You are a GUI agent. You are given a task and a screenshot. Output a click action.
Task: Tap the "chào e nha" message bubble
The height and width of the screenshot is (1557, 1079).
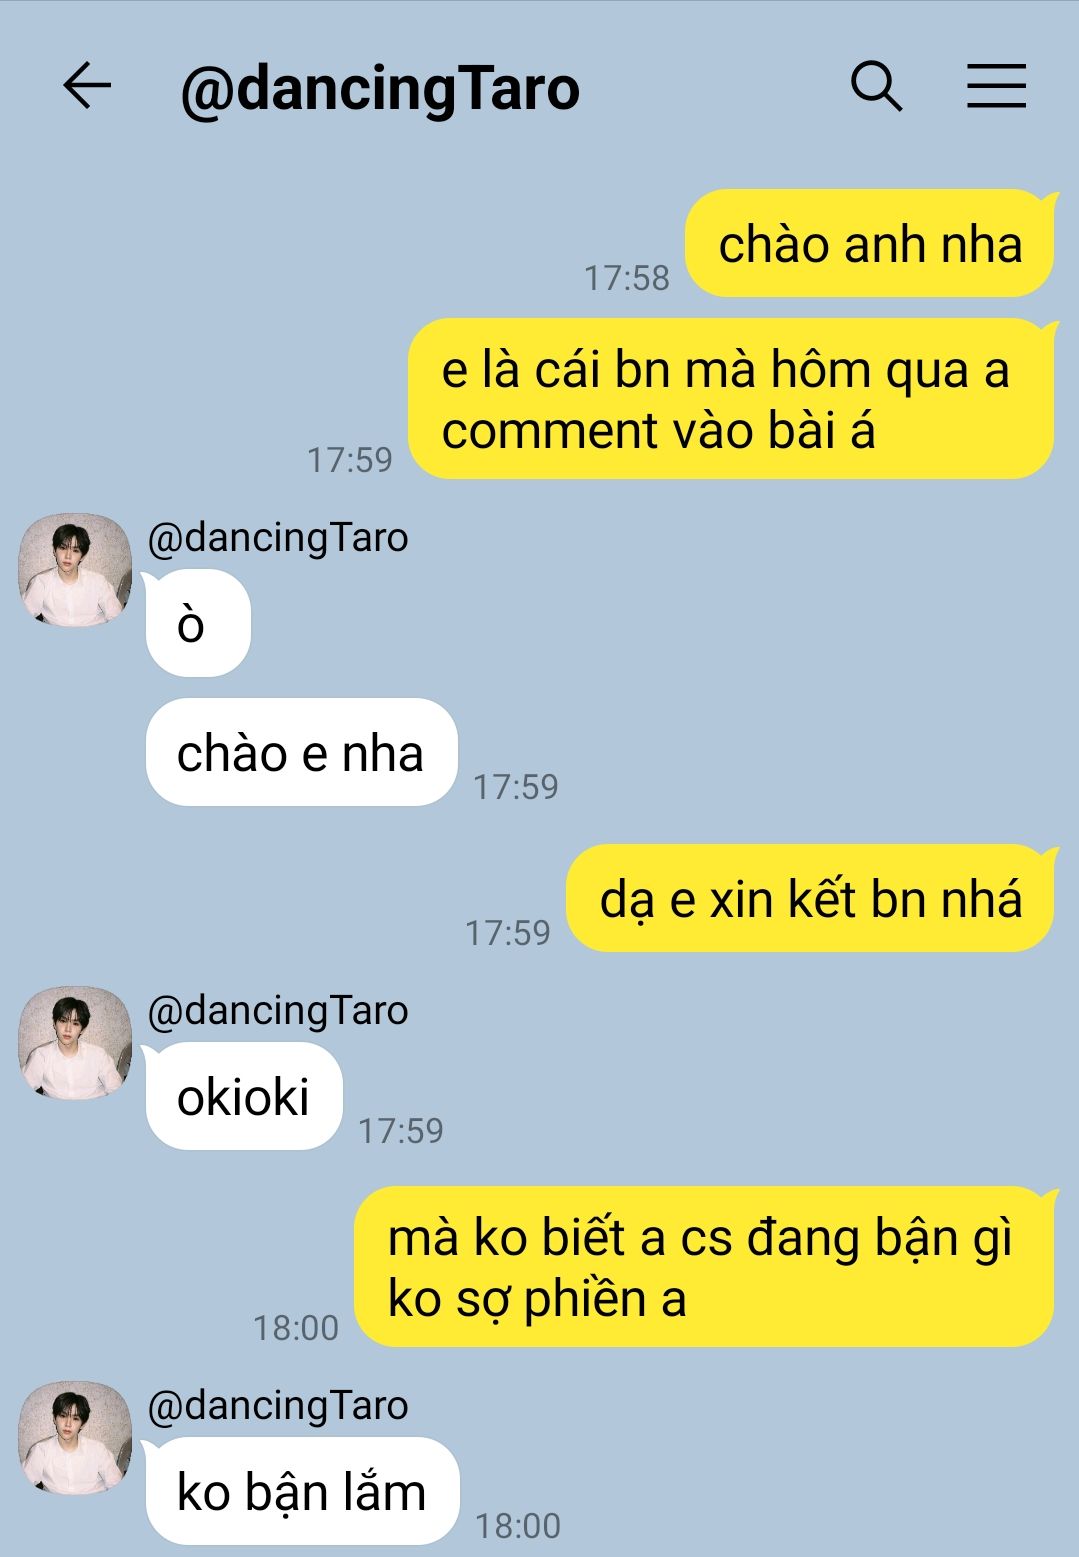[x=301, y=752]
